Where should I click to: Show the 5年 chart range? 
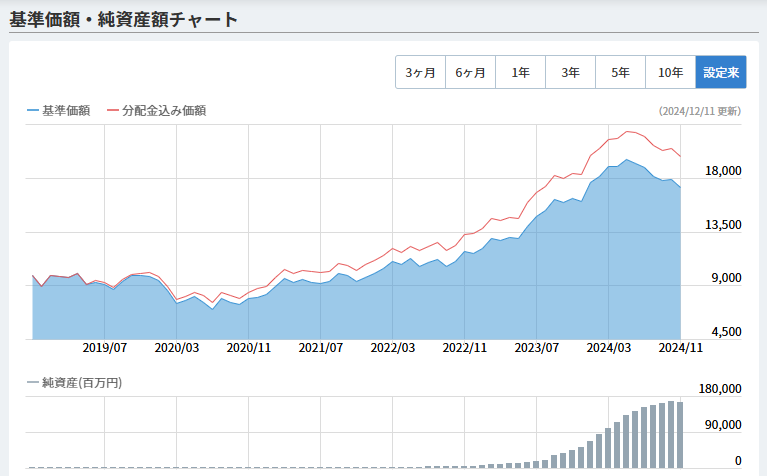click(620, 72)
